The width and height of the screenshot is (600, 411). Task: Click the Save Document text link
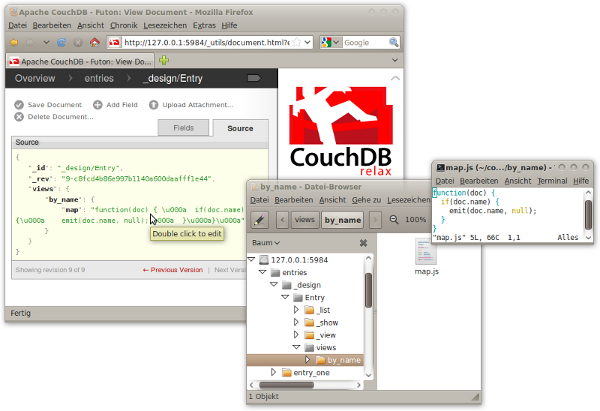(x=55, y=105)
